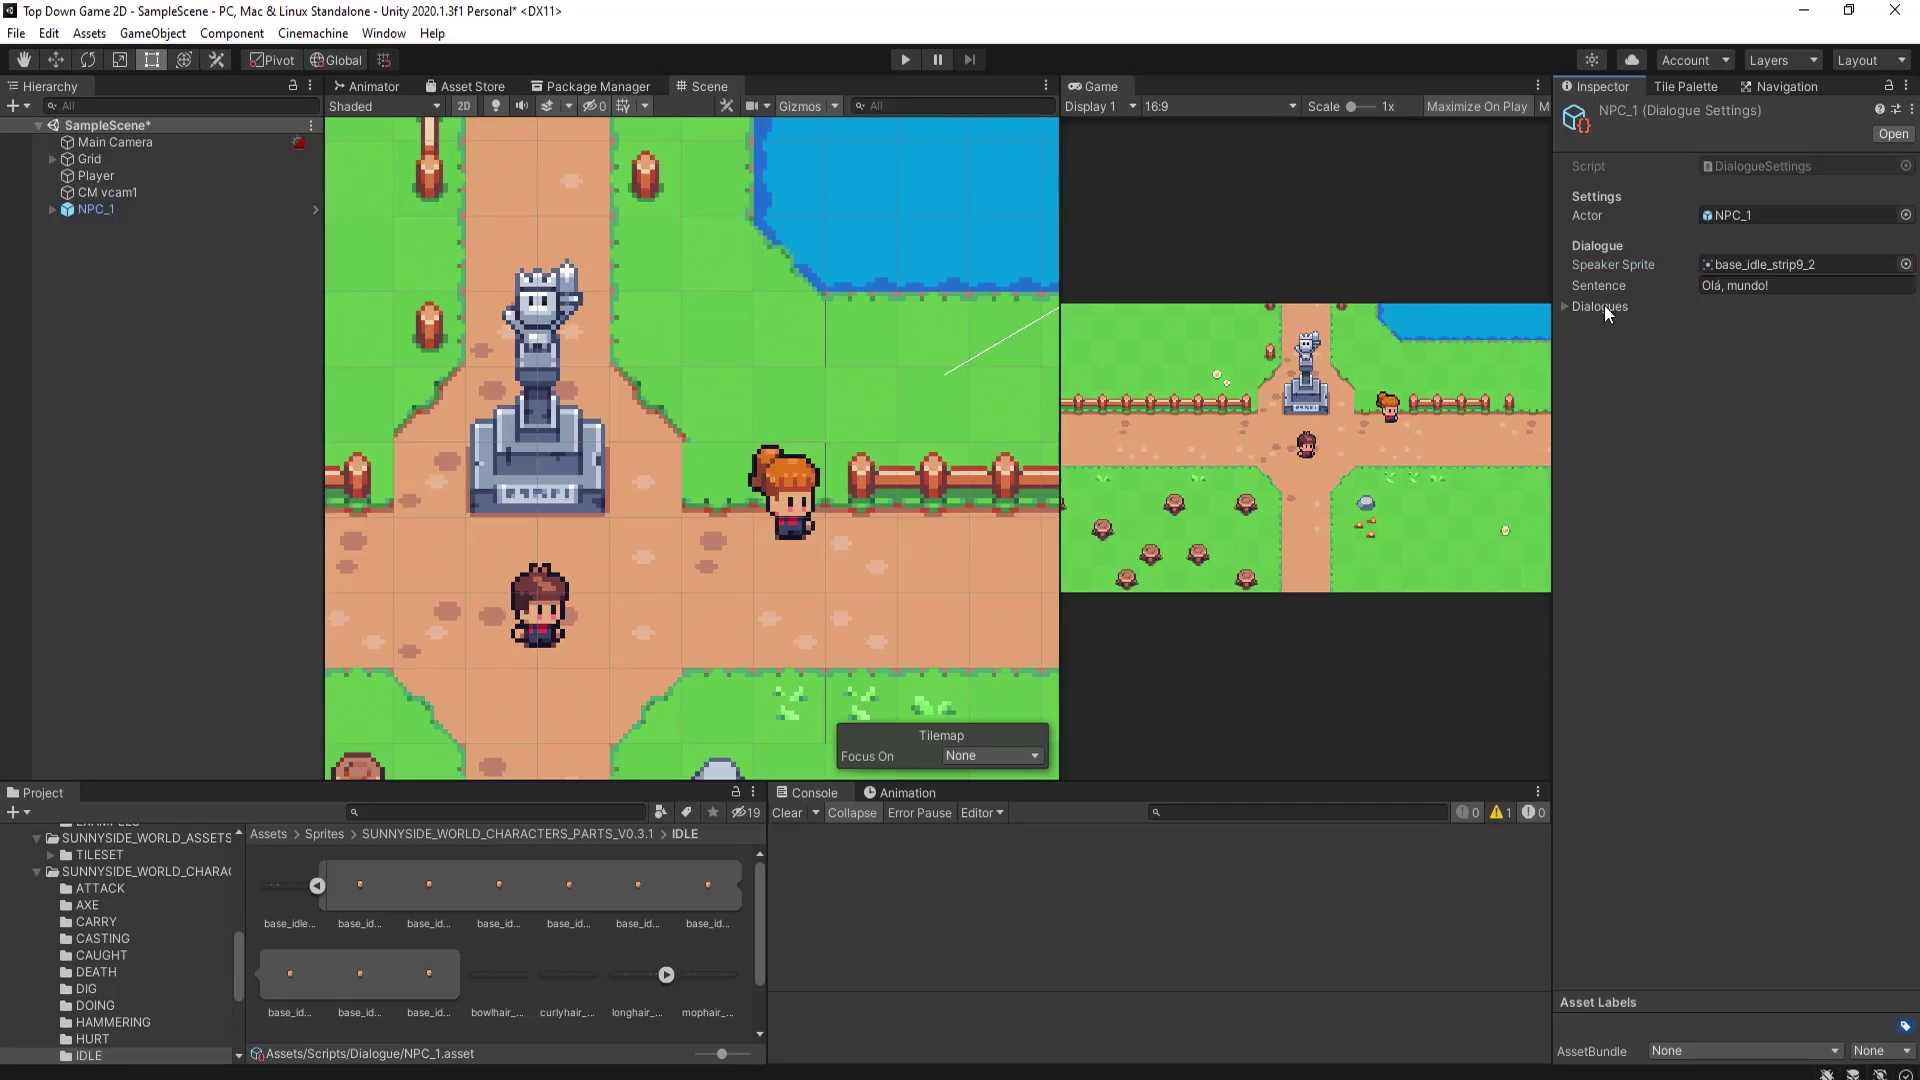Open the Cinemachine menu
Viewport: 1920px width, 1080px height.
(313, 33)
